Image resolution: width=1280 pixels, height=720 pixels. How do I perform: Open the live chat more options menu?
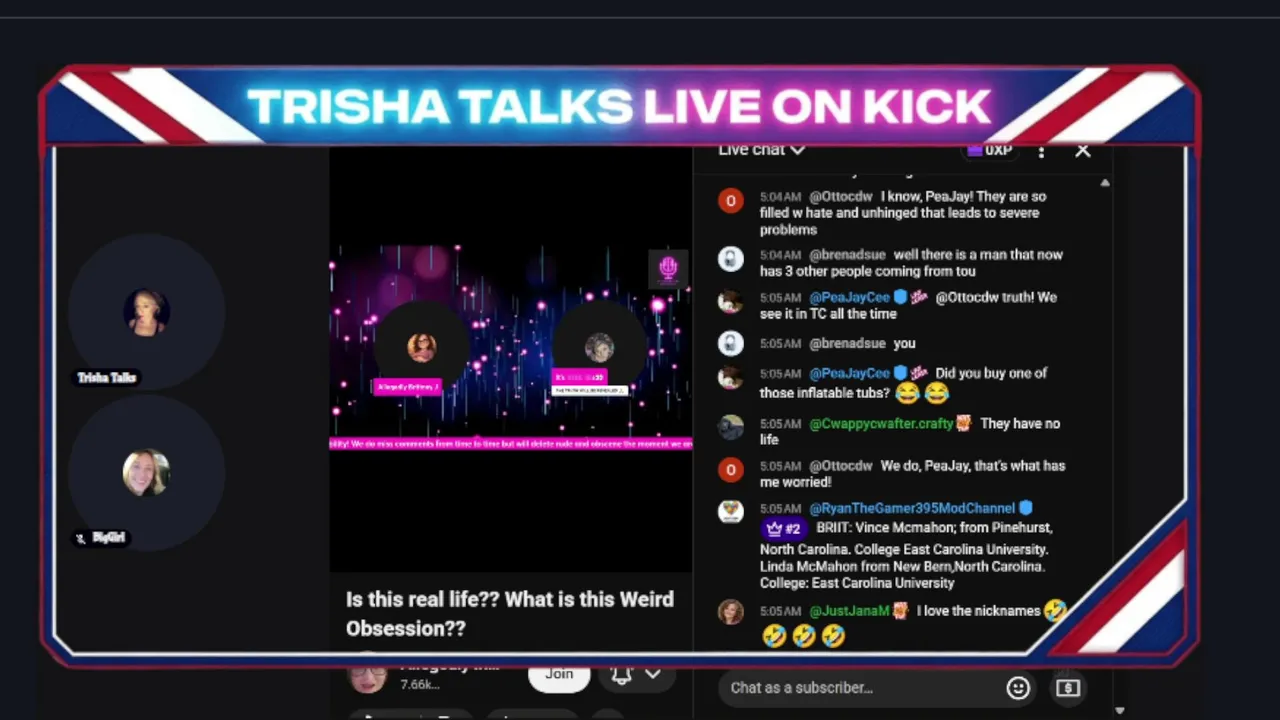click(x=1041, y=151)
